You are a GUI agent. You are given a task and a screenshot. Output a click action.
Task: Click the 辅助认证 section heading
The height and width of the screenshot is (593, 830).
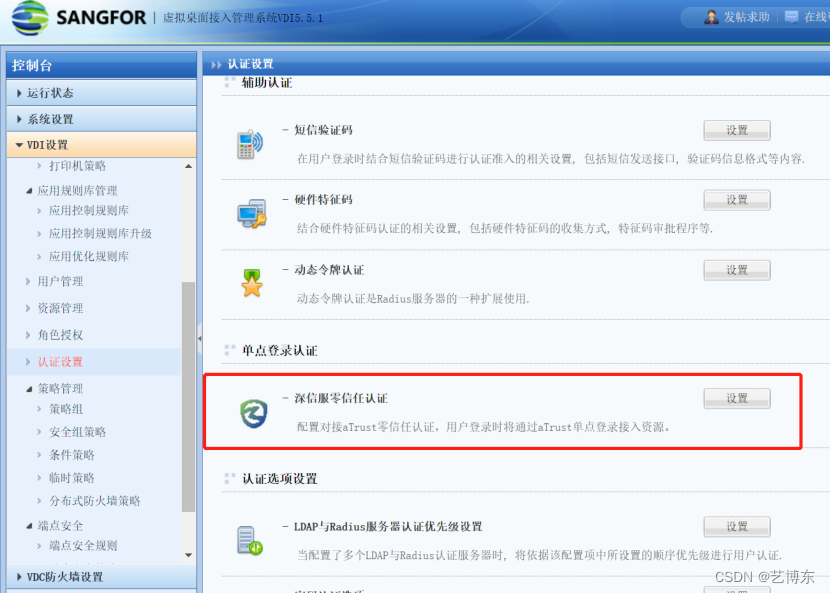[x=267, y=83]
